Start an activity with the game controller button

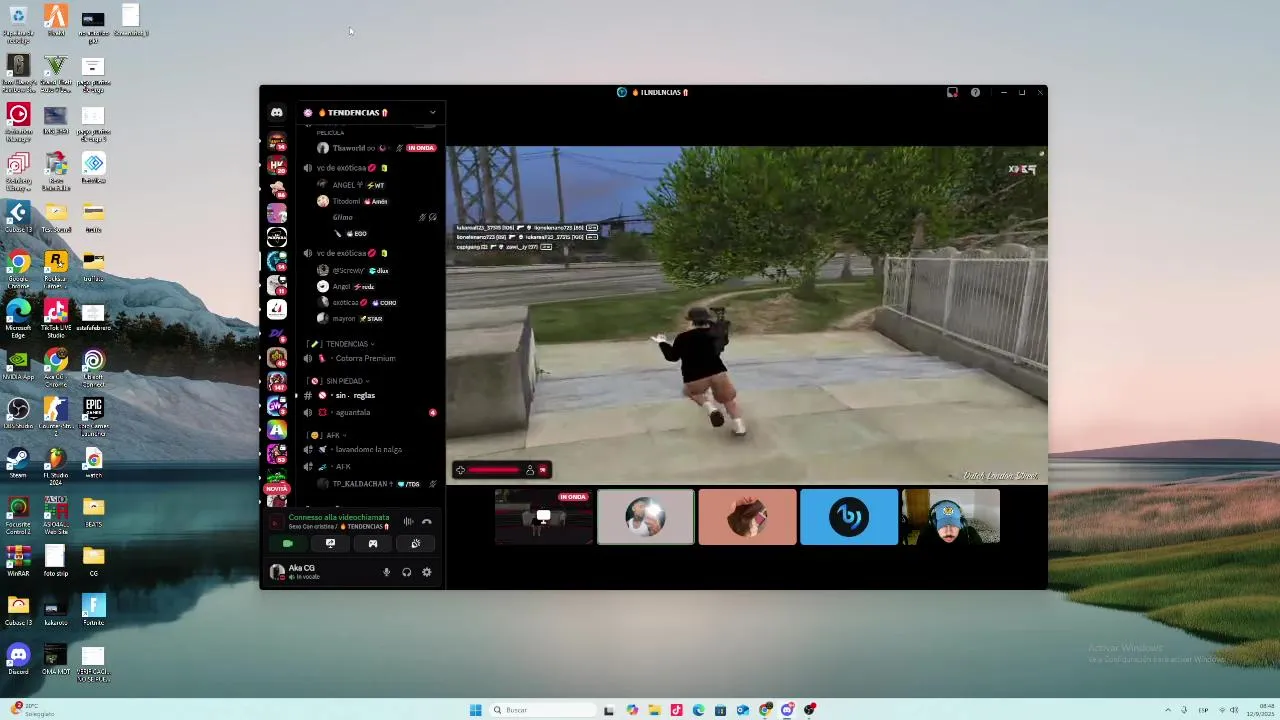373,544
